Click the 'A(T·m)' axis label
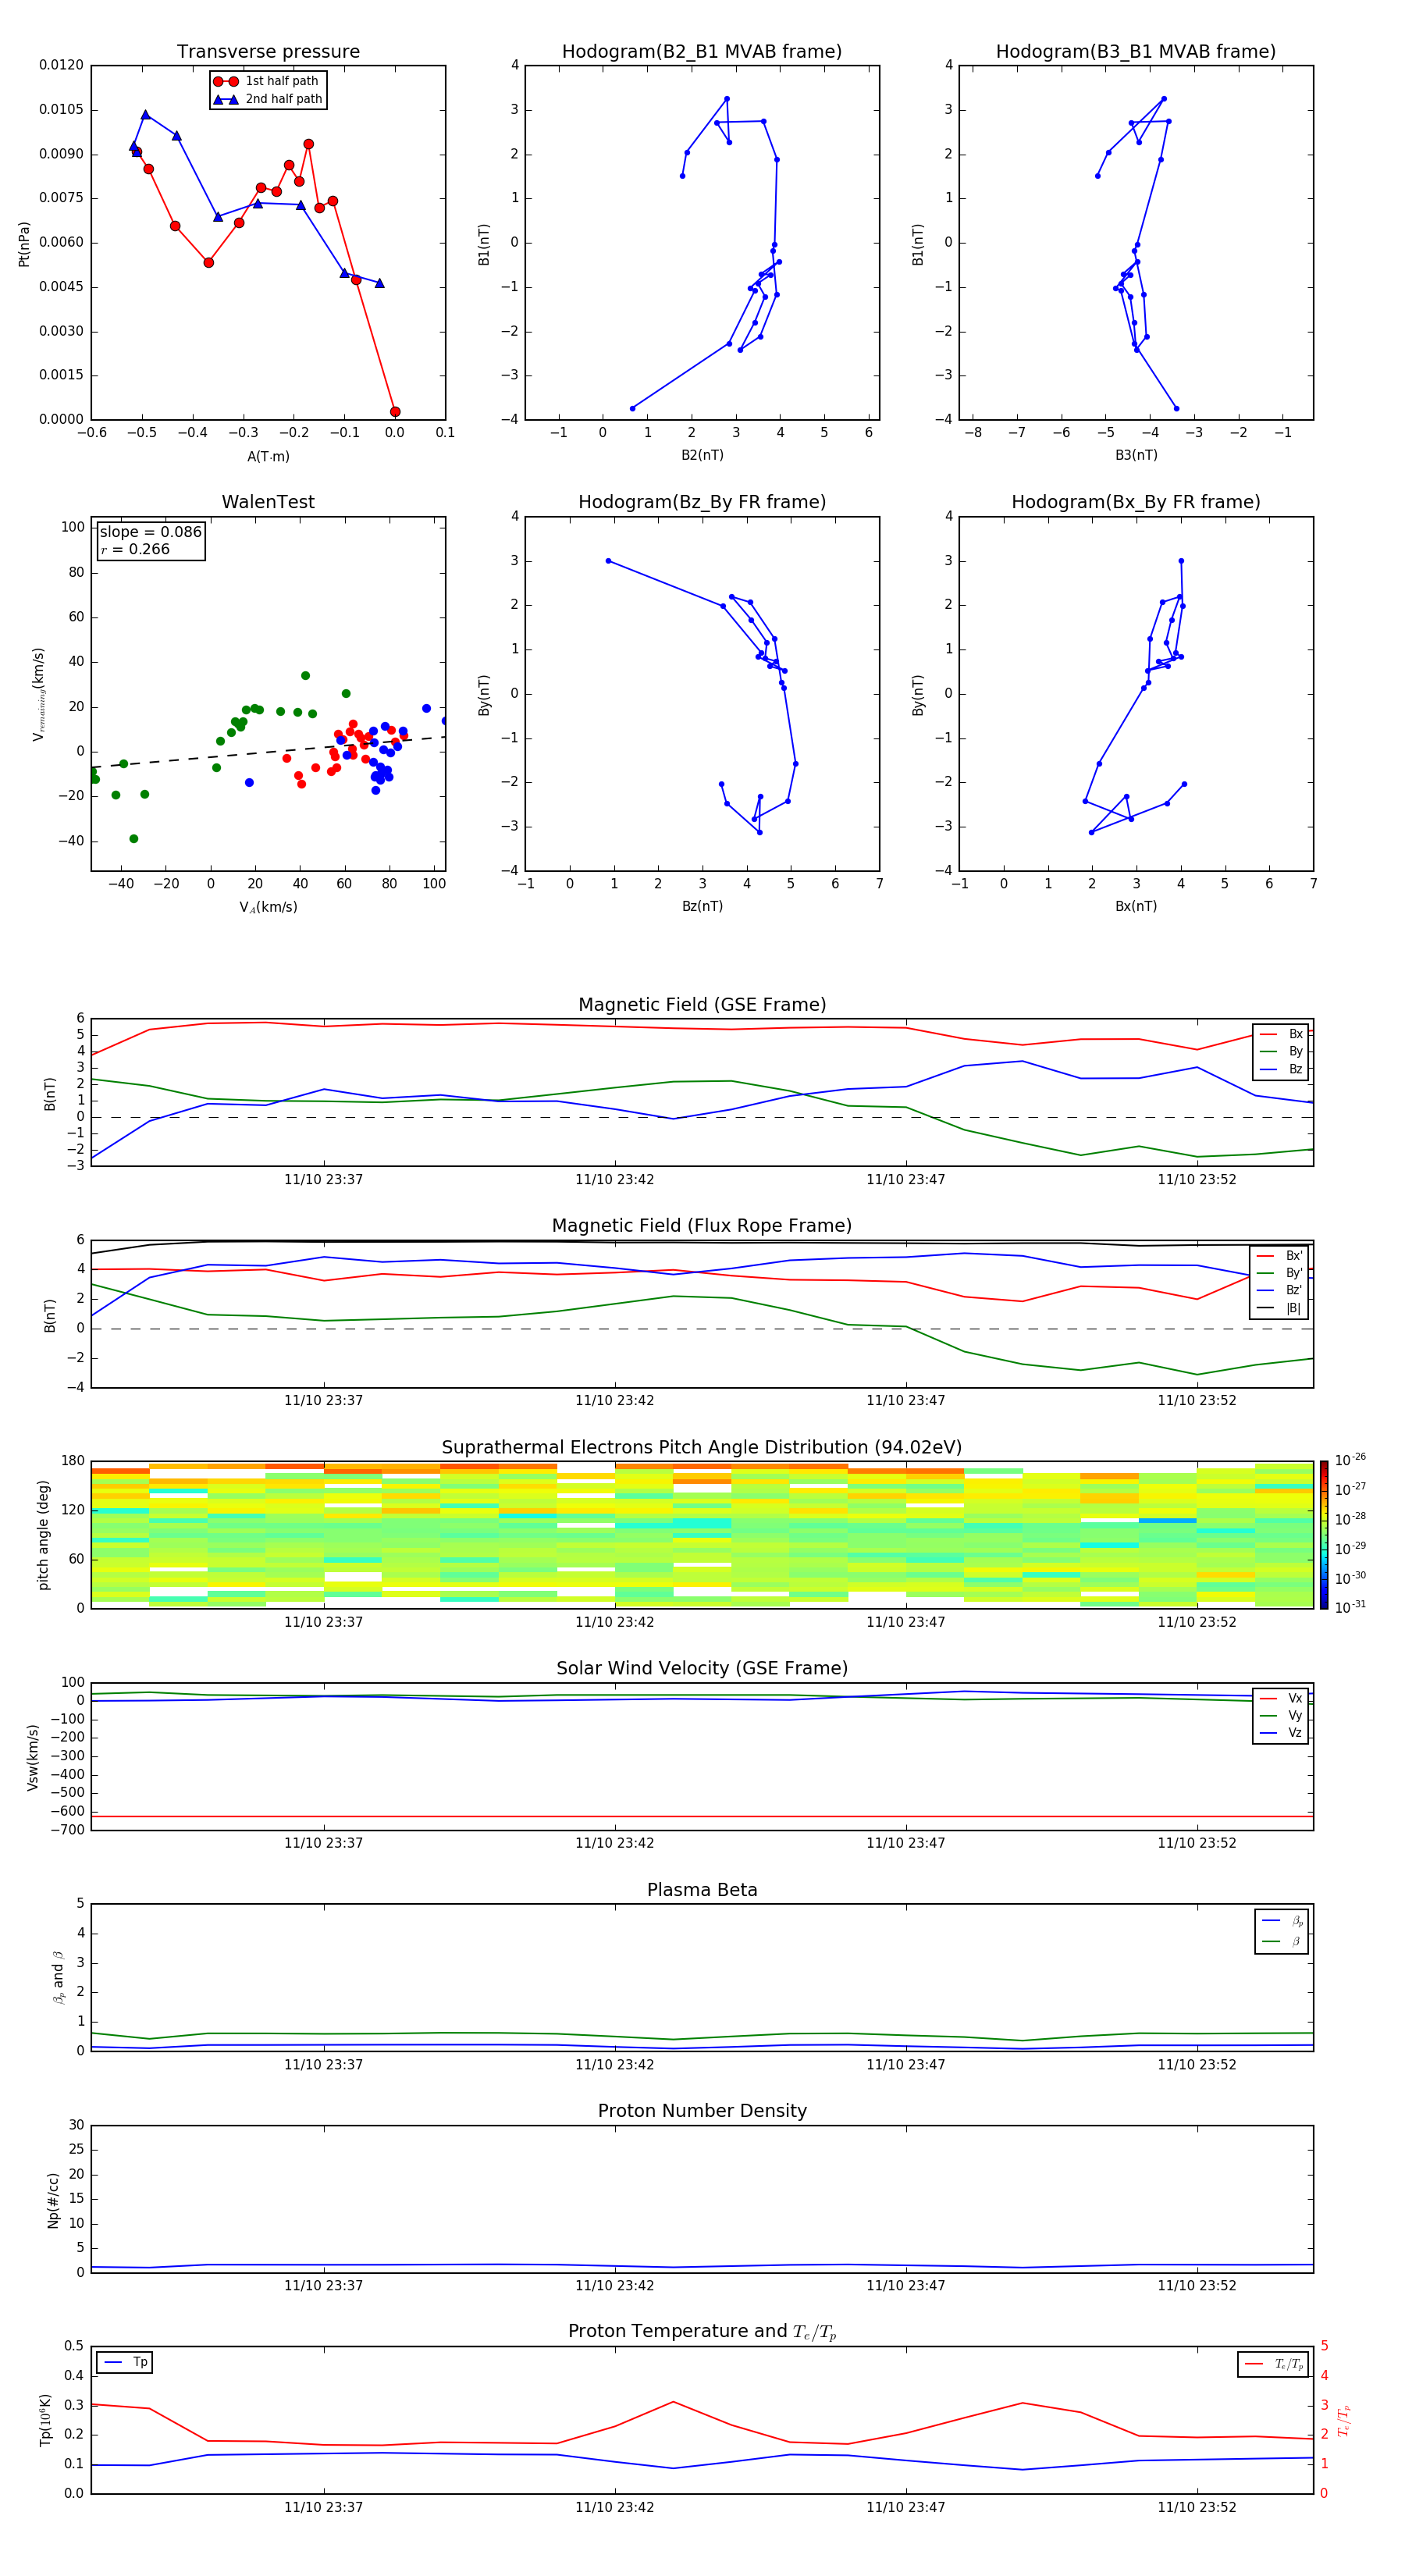Image resolution: width=1405 pixels, height=2576 pixels. 268,456
